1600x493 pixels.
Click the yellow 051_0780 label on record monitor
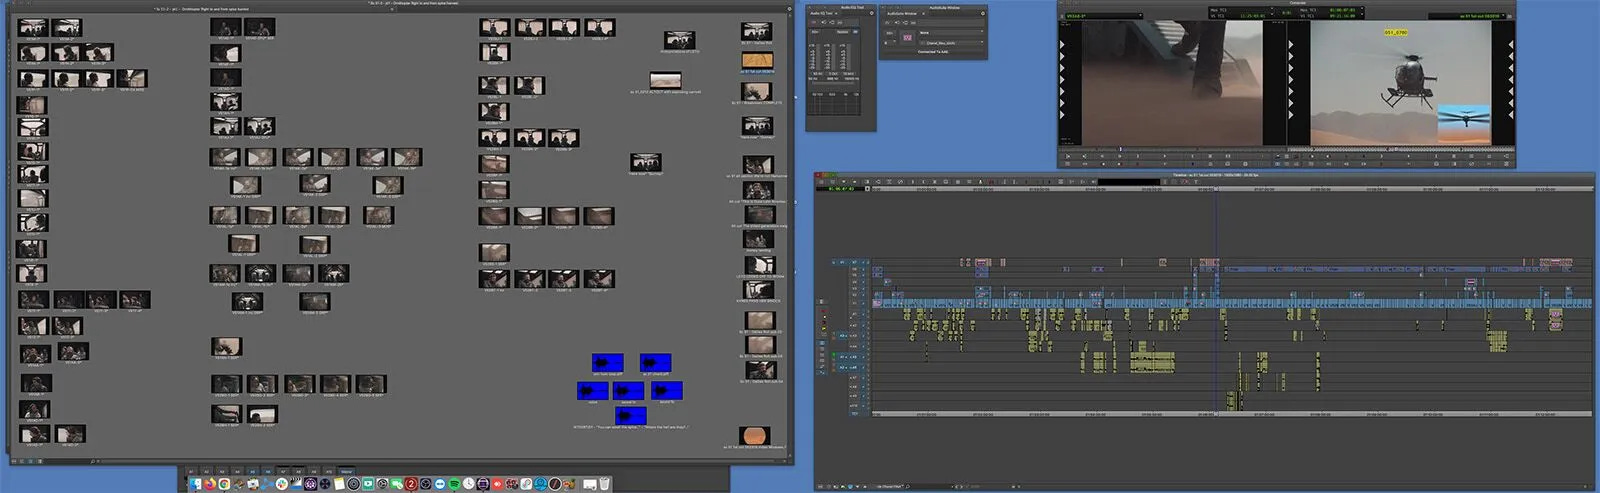point(1396,32)
